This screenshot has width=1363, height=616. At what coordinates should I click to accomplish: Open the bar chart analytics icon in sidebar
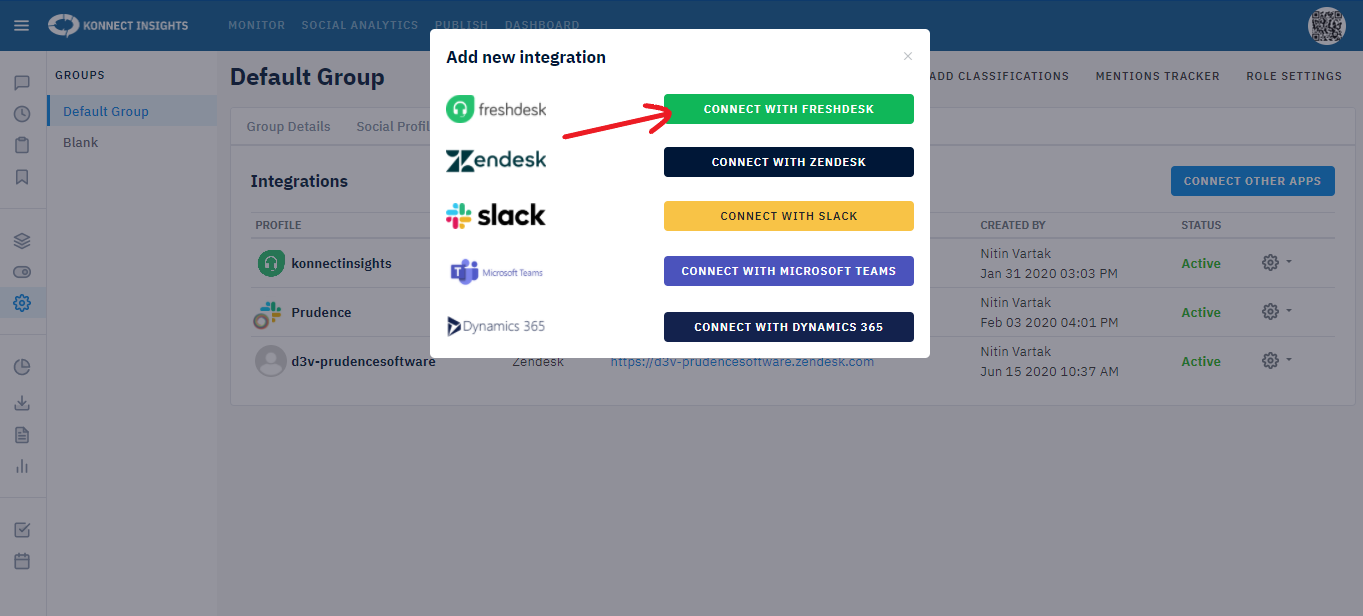23,466
